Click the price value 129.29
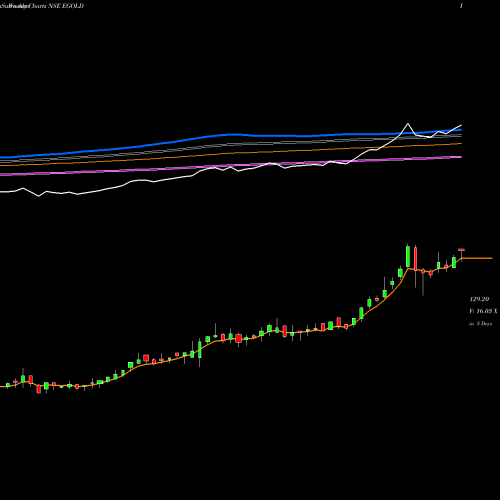 479,299
